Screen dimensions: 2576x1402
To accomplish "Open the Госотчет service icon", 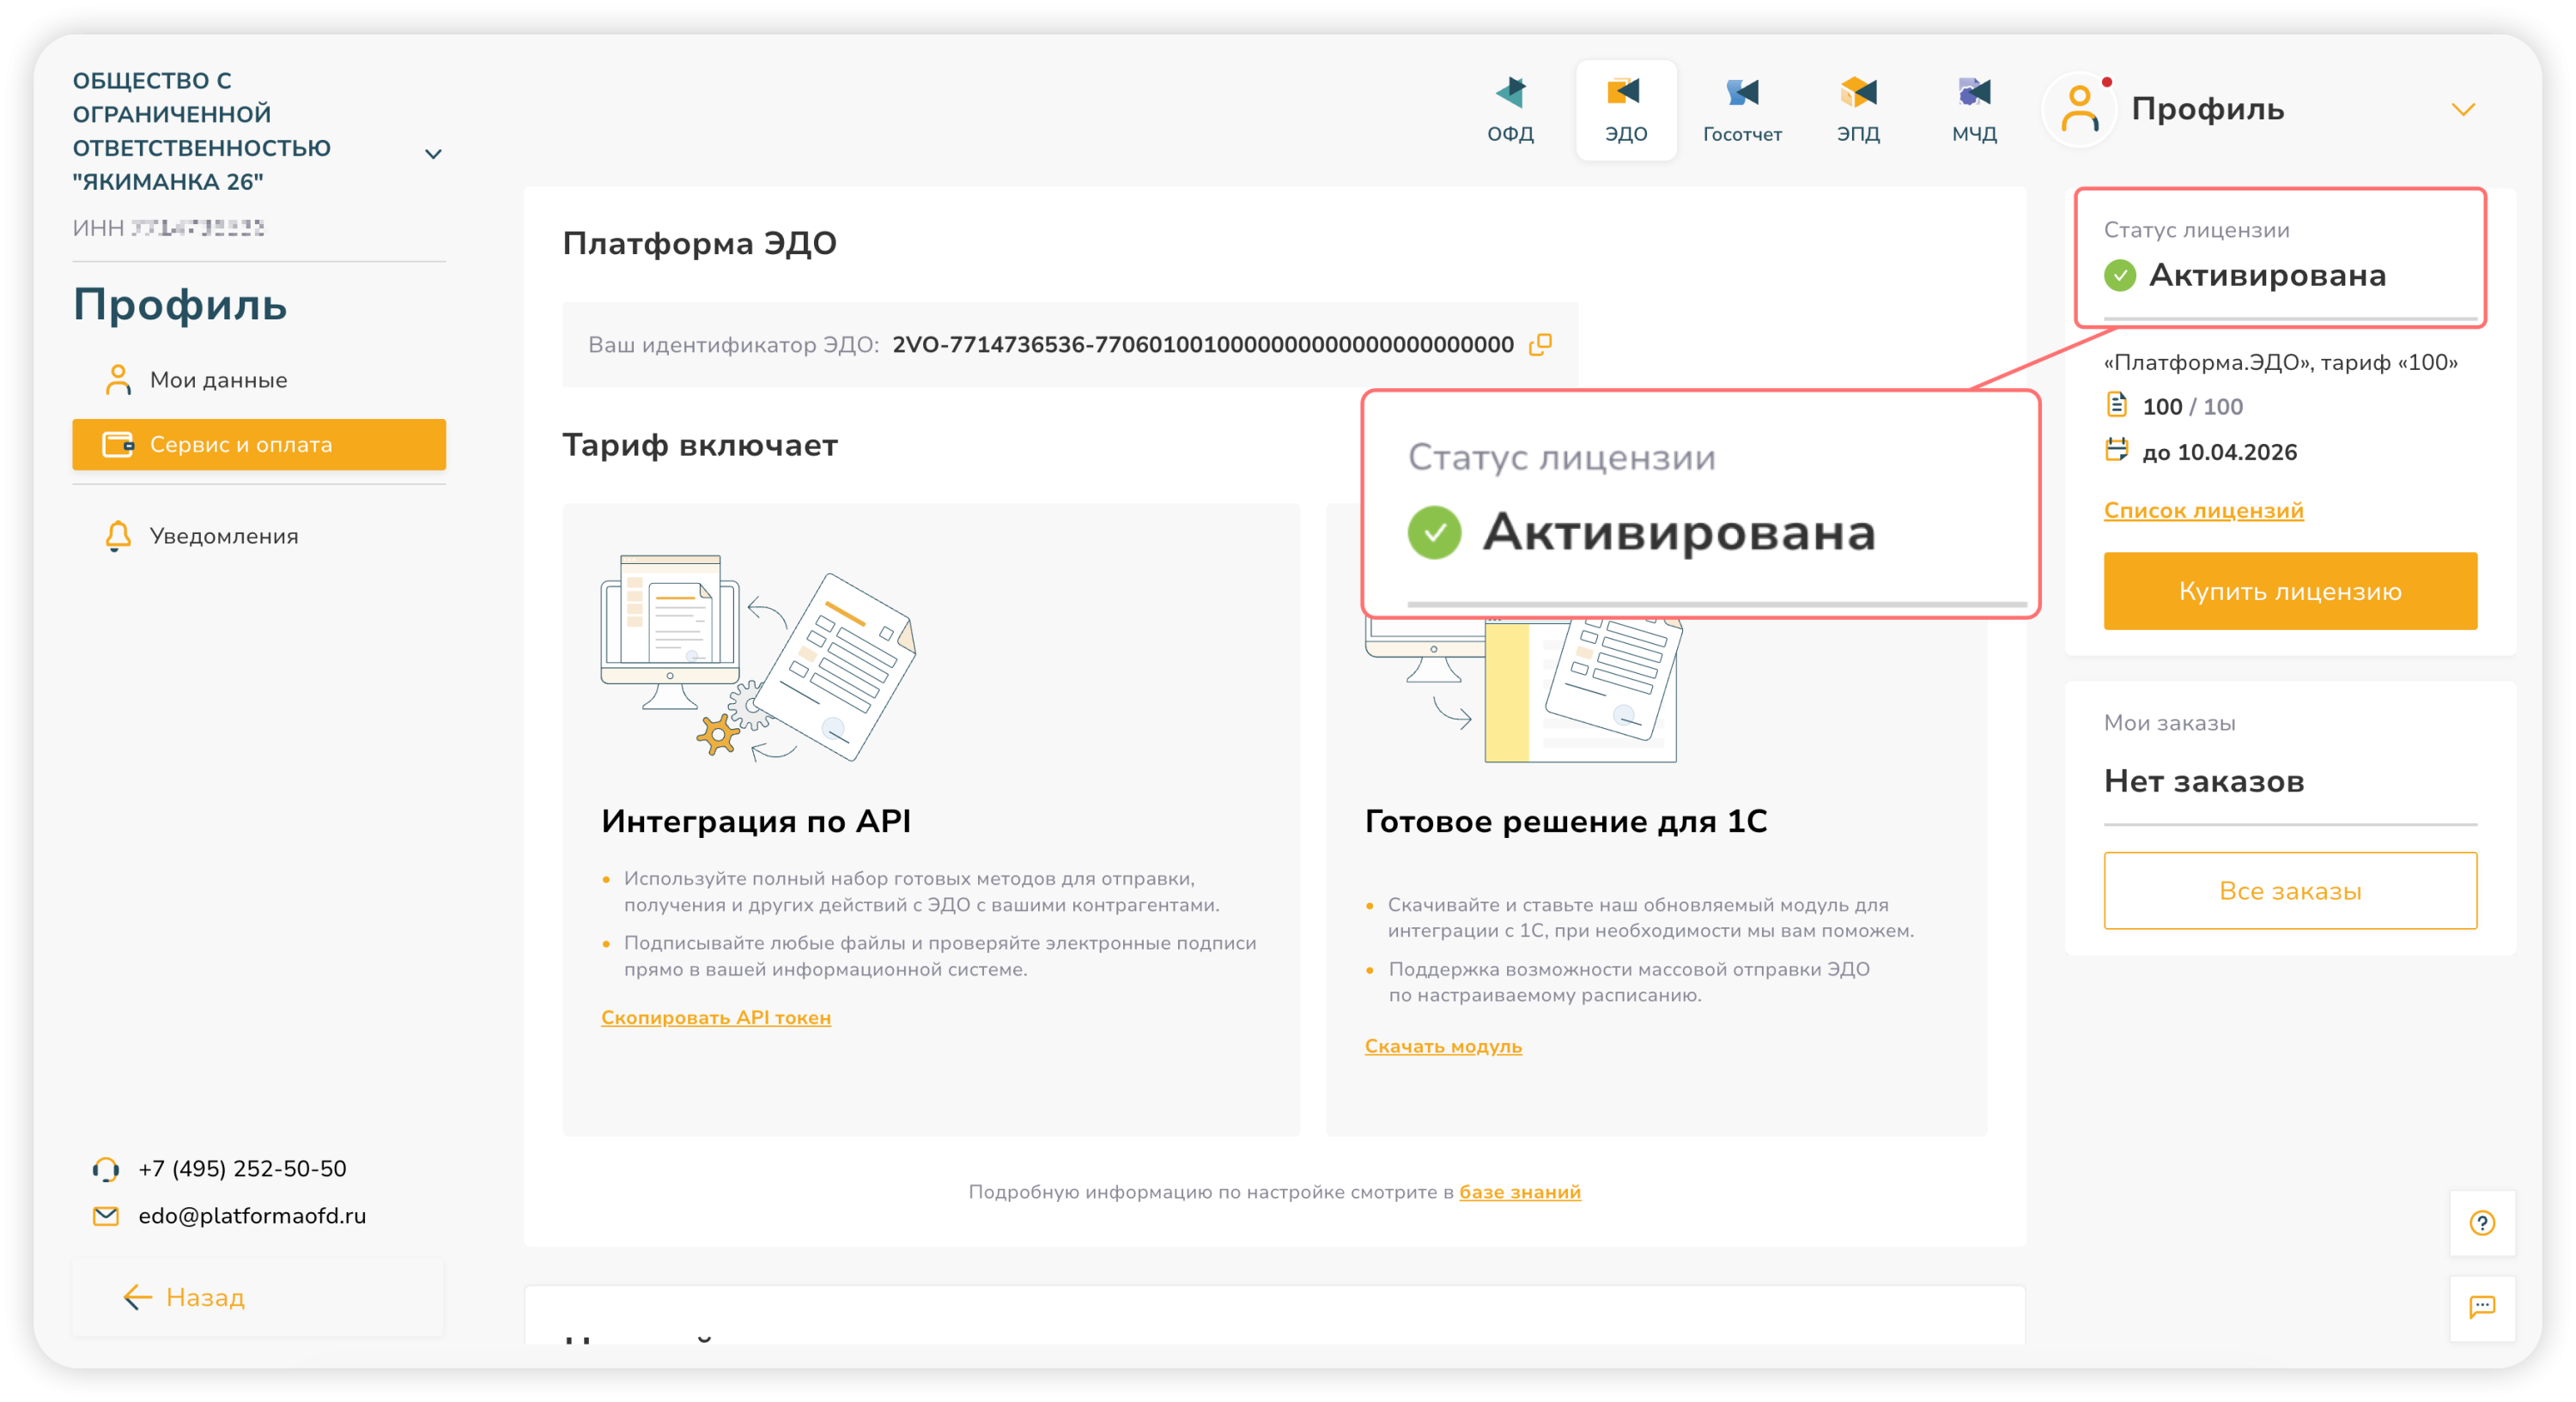I will coord(1742,108).
